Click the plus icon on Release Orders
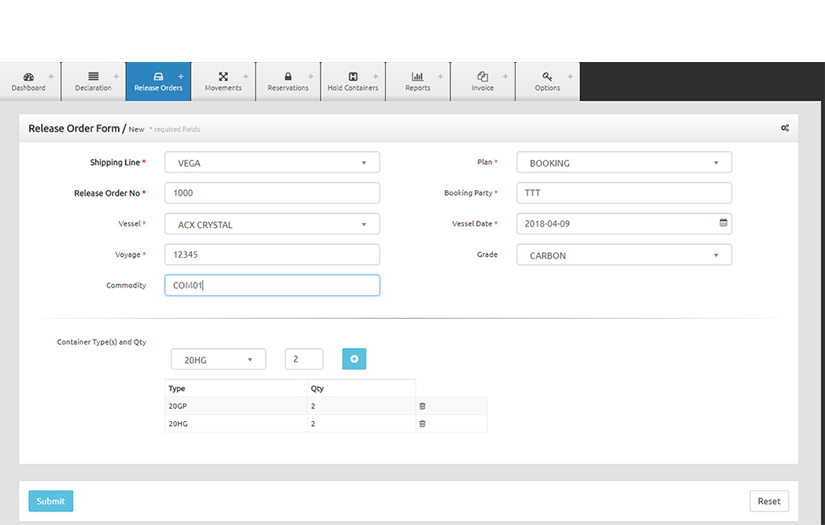Screen dimensions: 825x525 [181, 77]
